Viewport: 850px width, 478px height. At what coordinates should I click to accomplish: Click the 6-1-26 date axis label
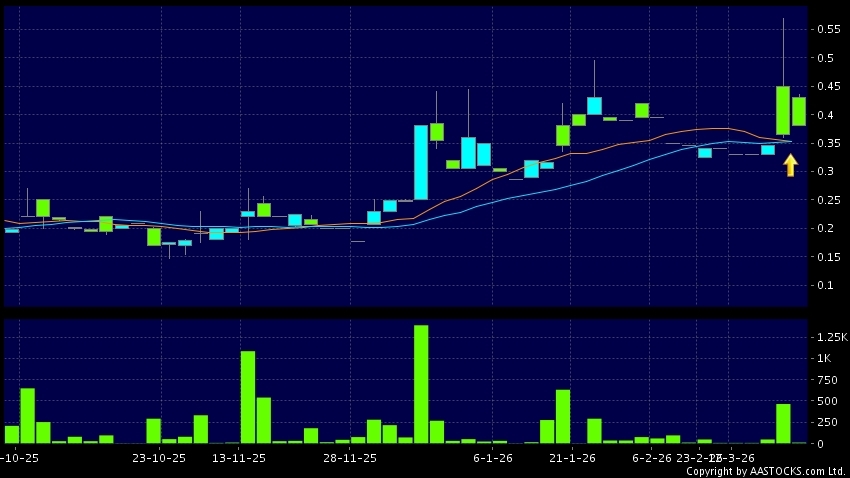(x=492, y=458)
